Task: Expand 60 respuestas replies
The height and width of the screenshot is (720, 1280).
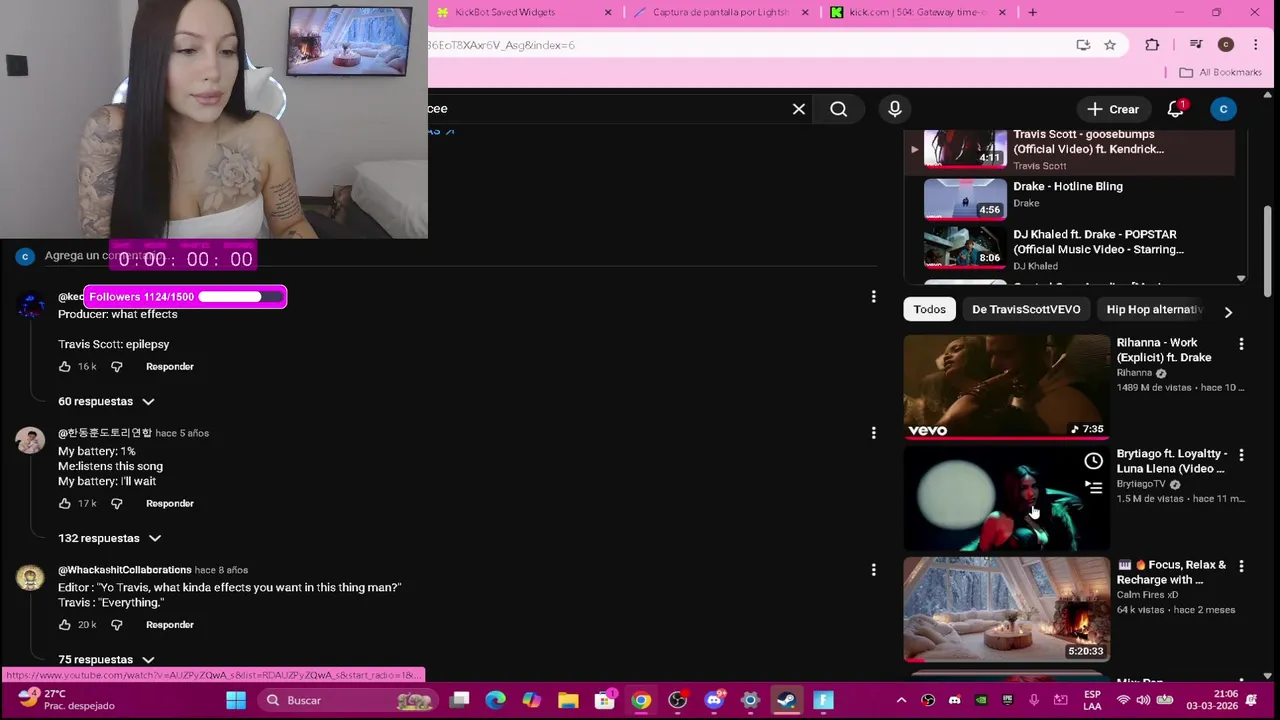Action: click(106, 401)
